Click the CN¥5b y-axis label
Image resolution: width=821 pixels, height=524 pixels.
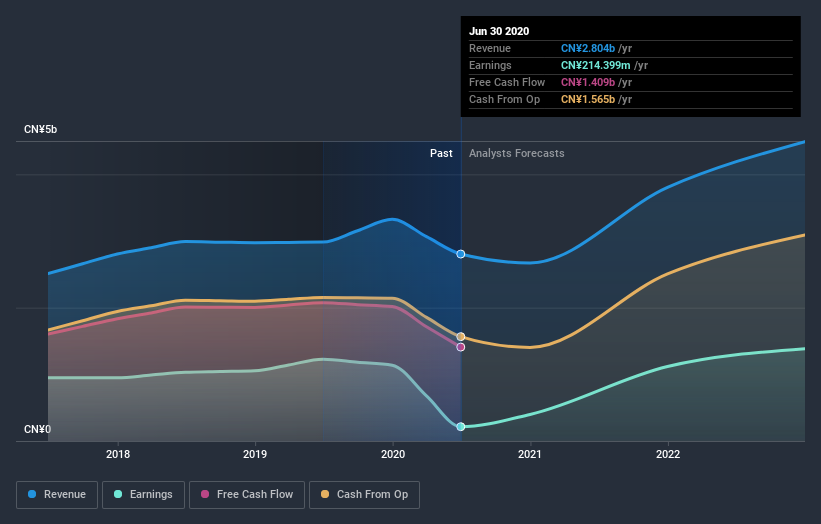coord(40,129)
